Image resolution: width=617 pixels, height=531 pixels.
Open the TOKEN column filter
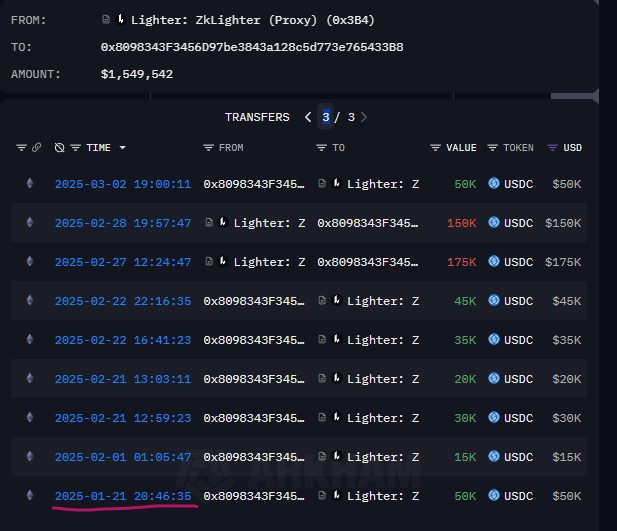click(x=492, y=148)
